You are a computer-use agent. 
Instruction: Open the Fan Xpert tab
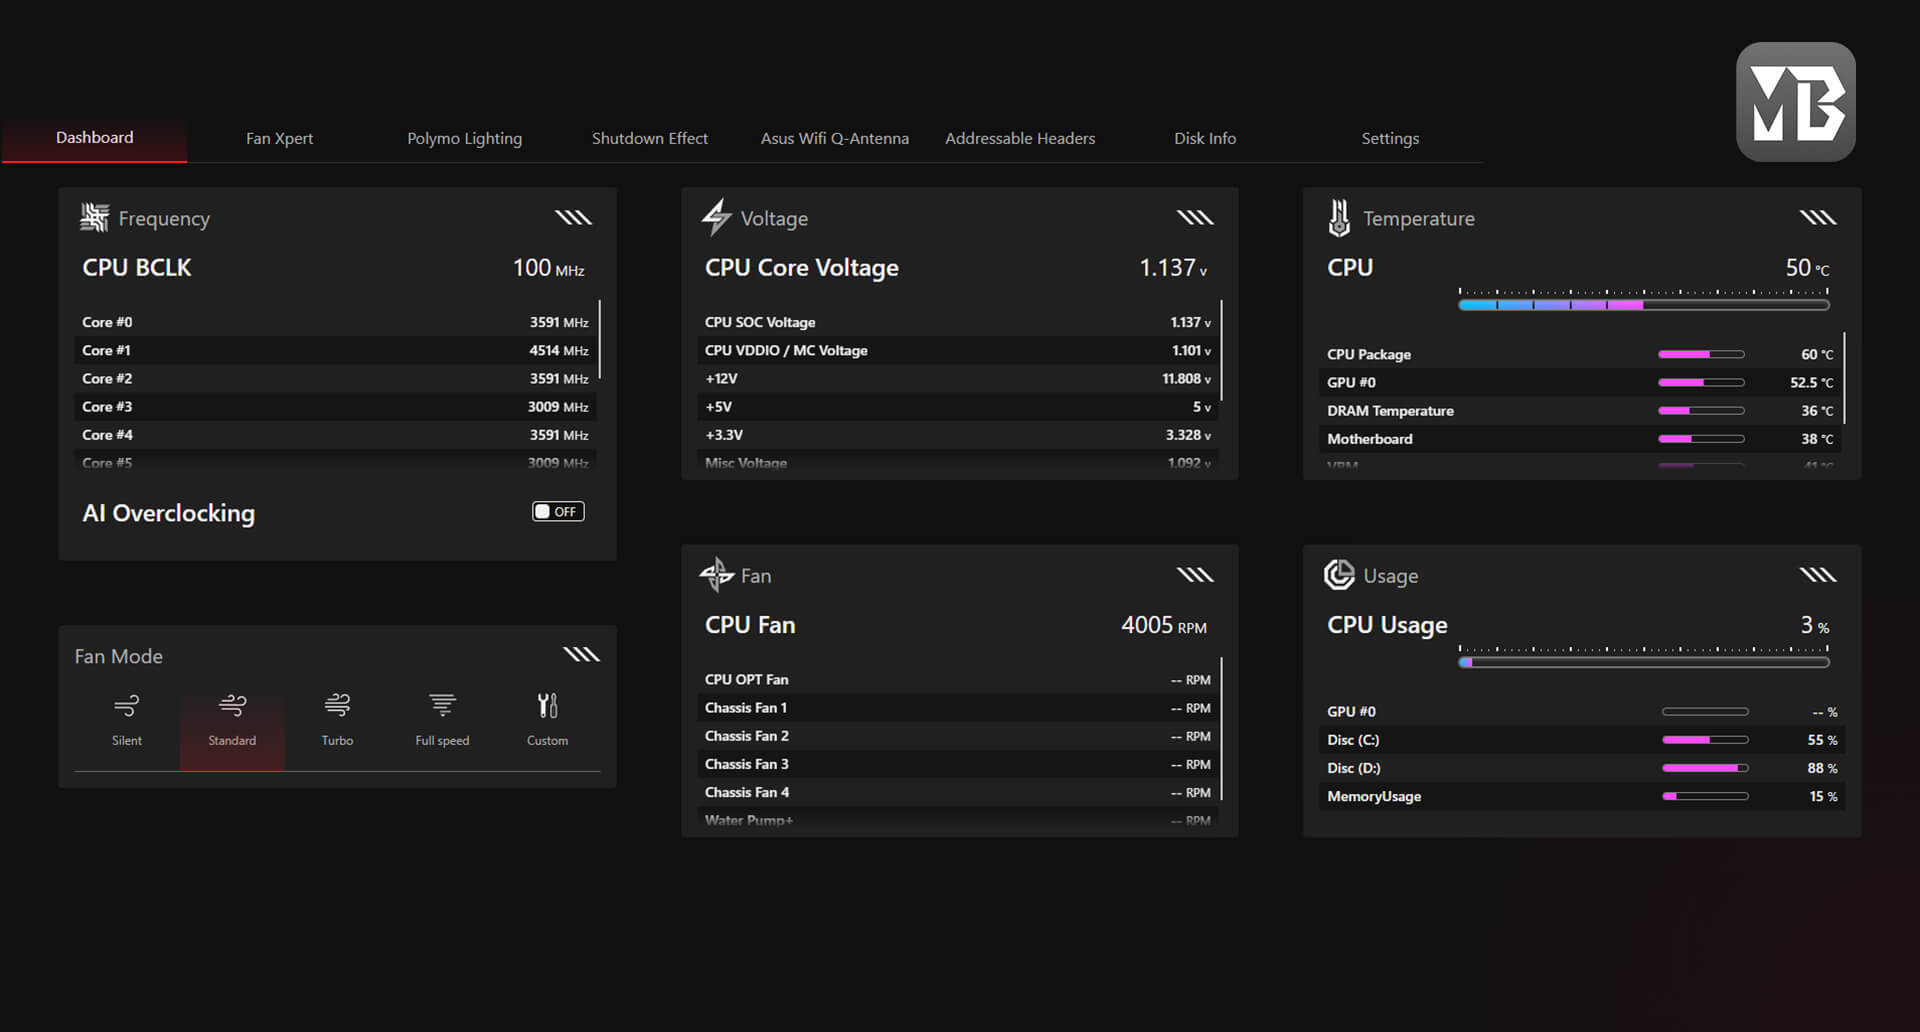point(279,138)
